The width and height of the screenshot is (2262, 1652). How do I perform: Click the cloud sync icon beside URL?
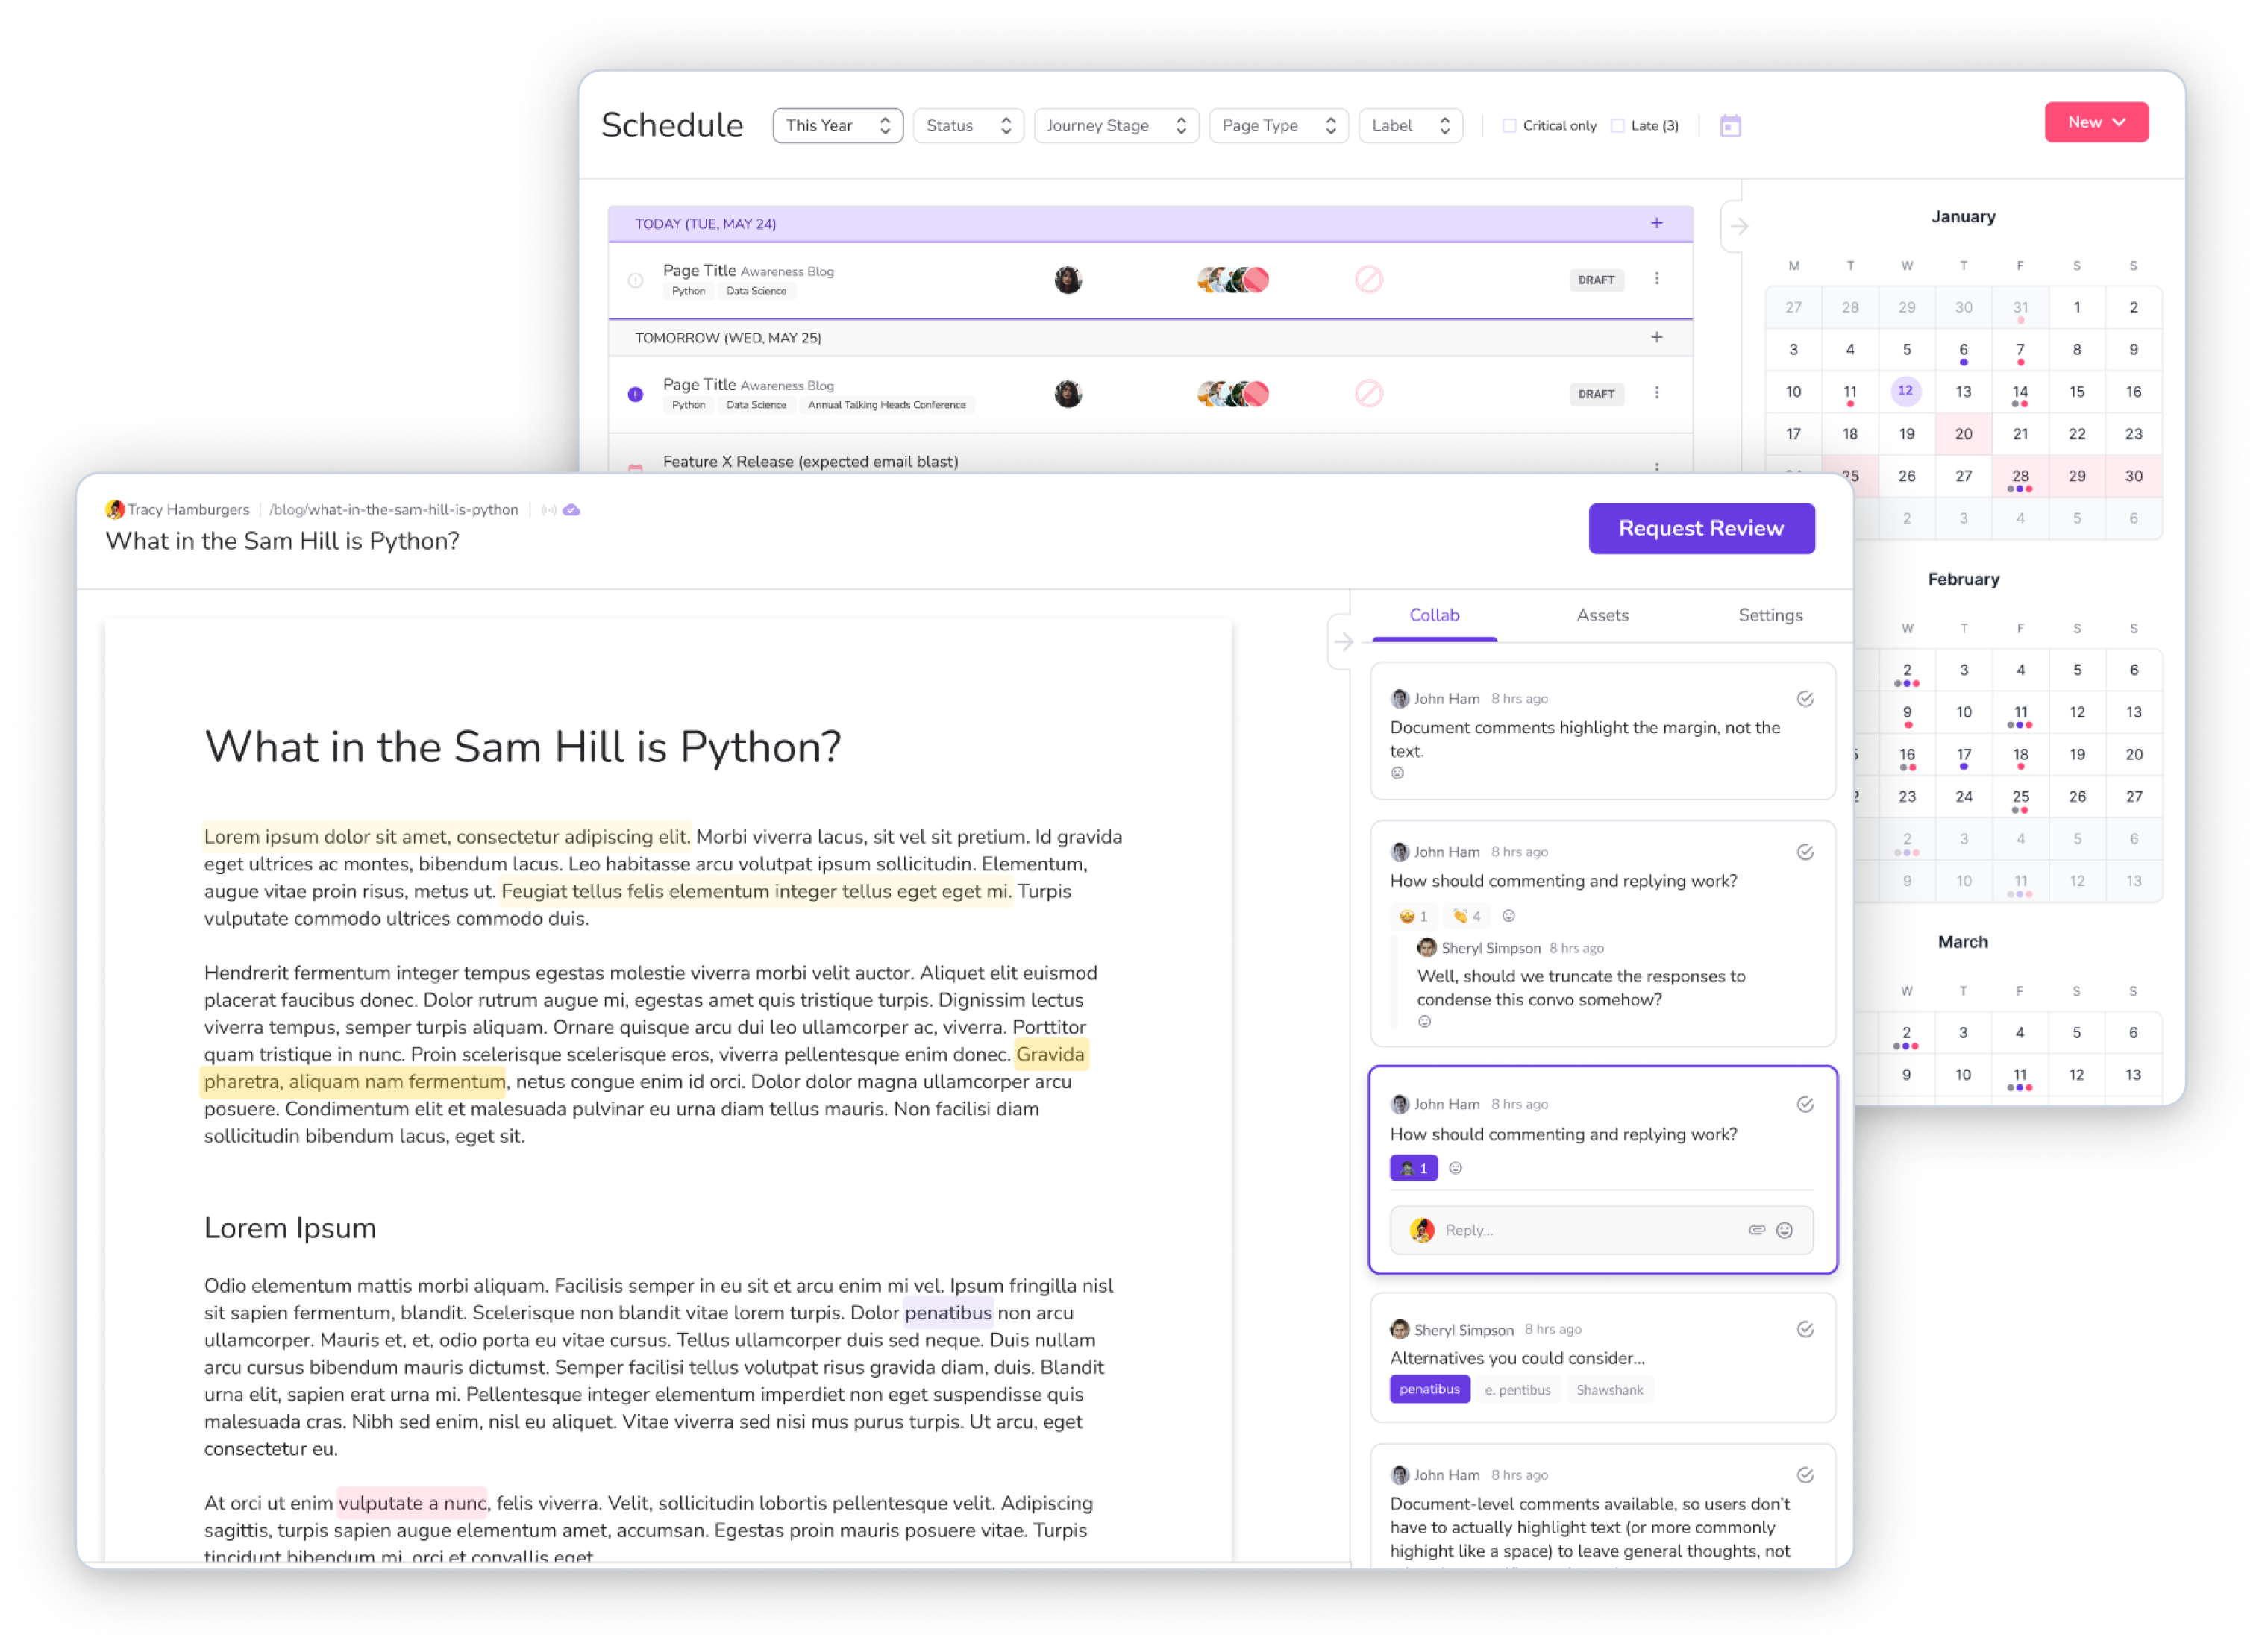point(571,510)
